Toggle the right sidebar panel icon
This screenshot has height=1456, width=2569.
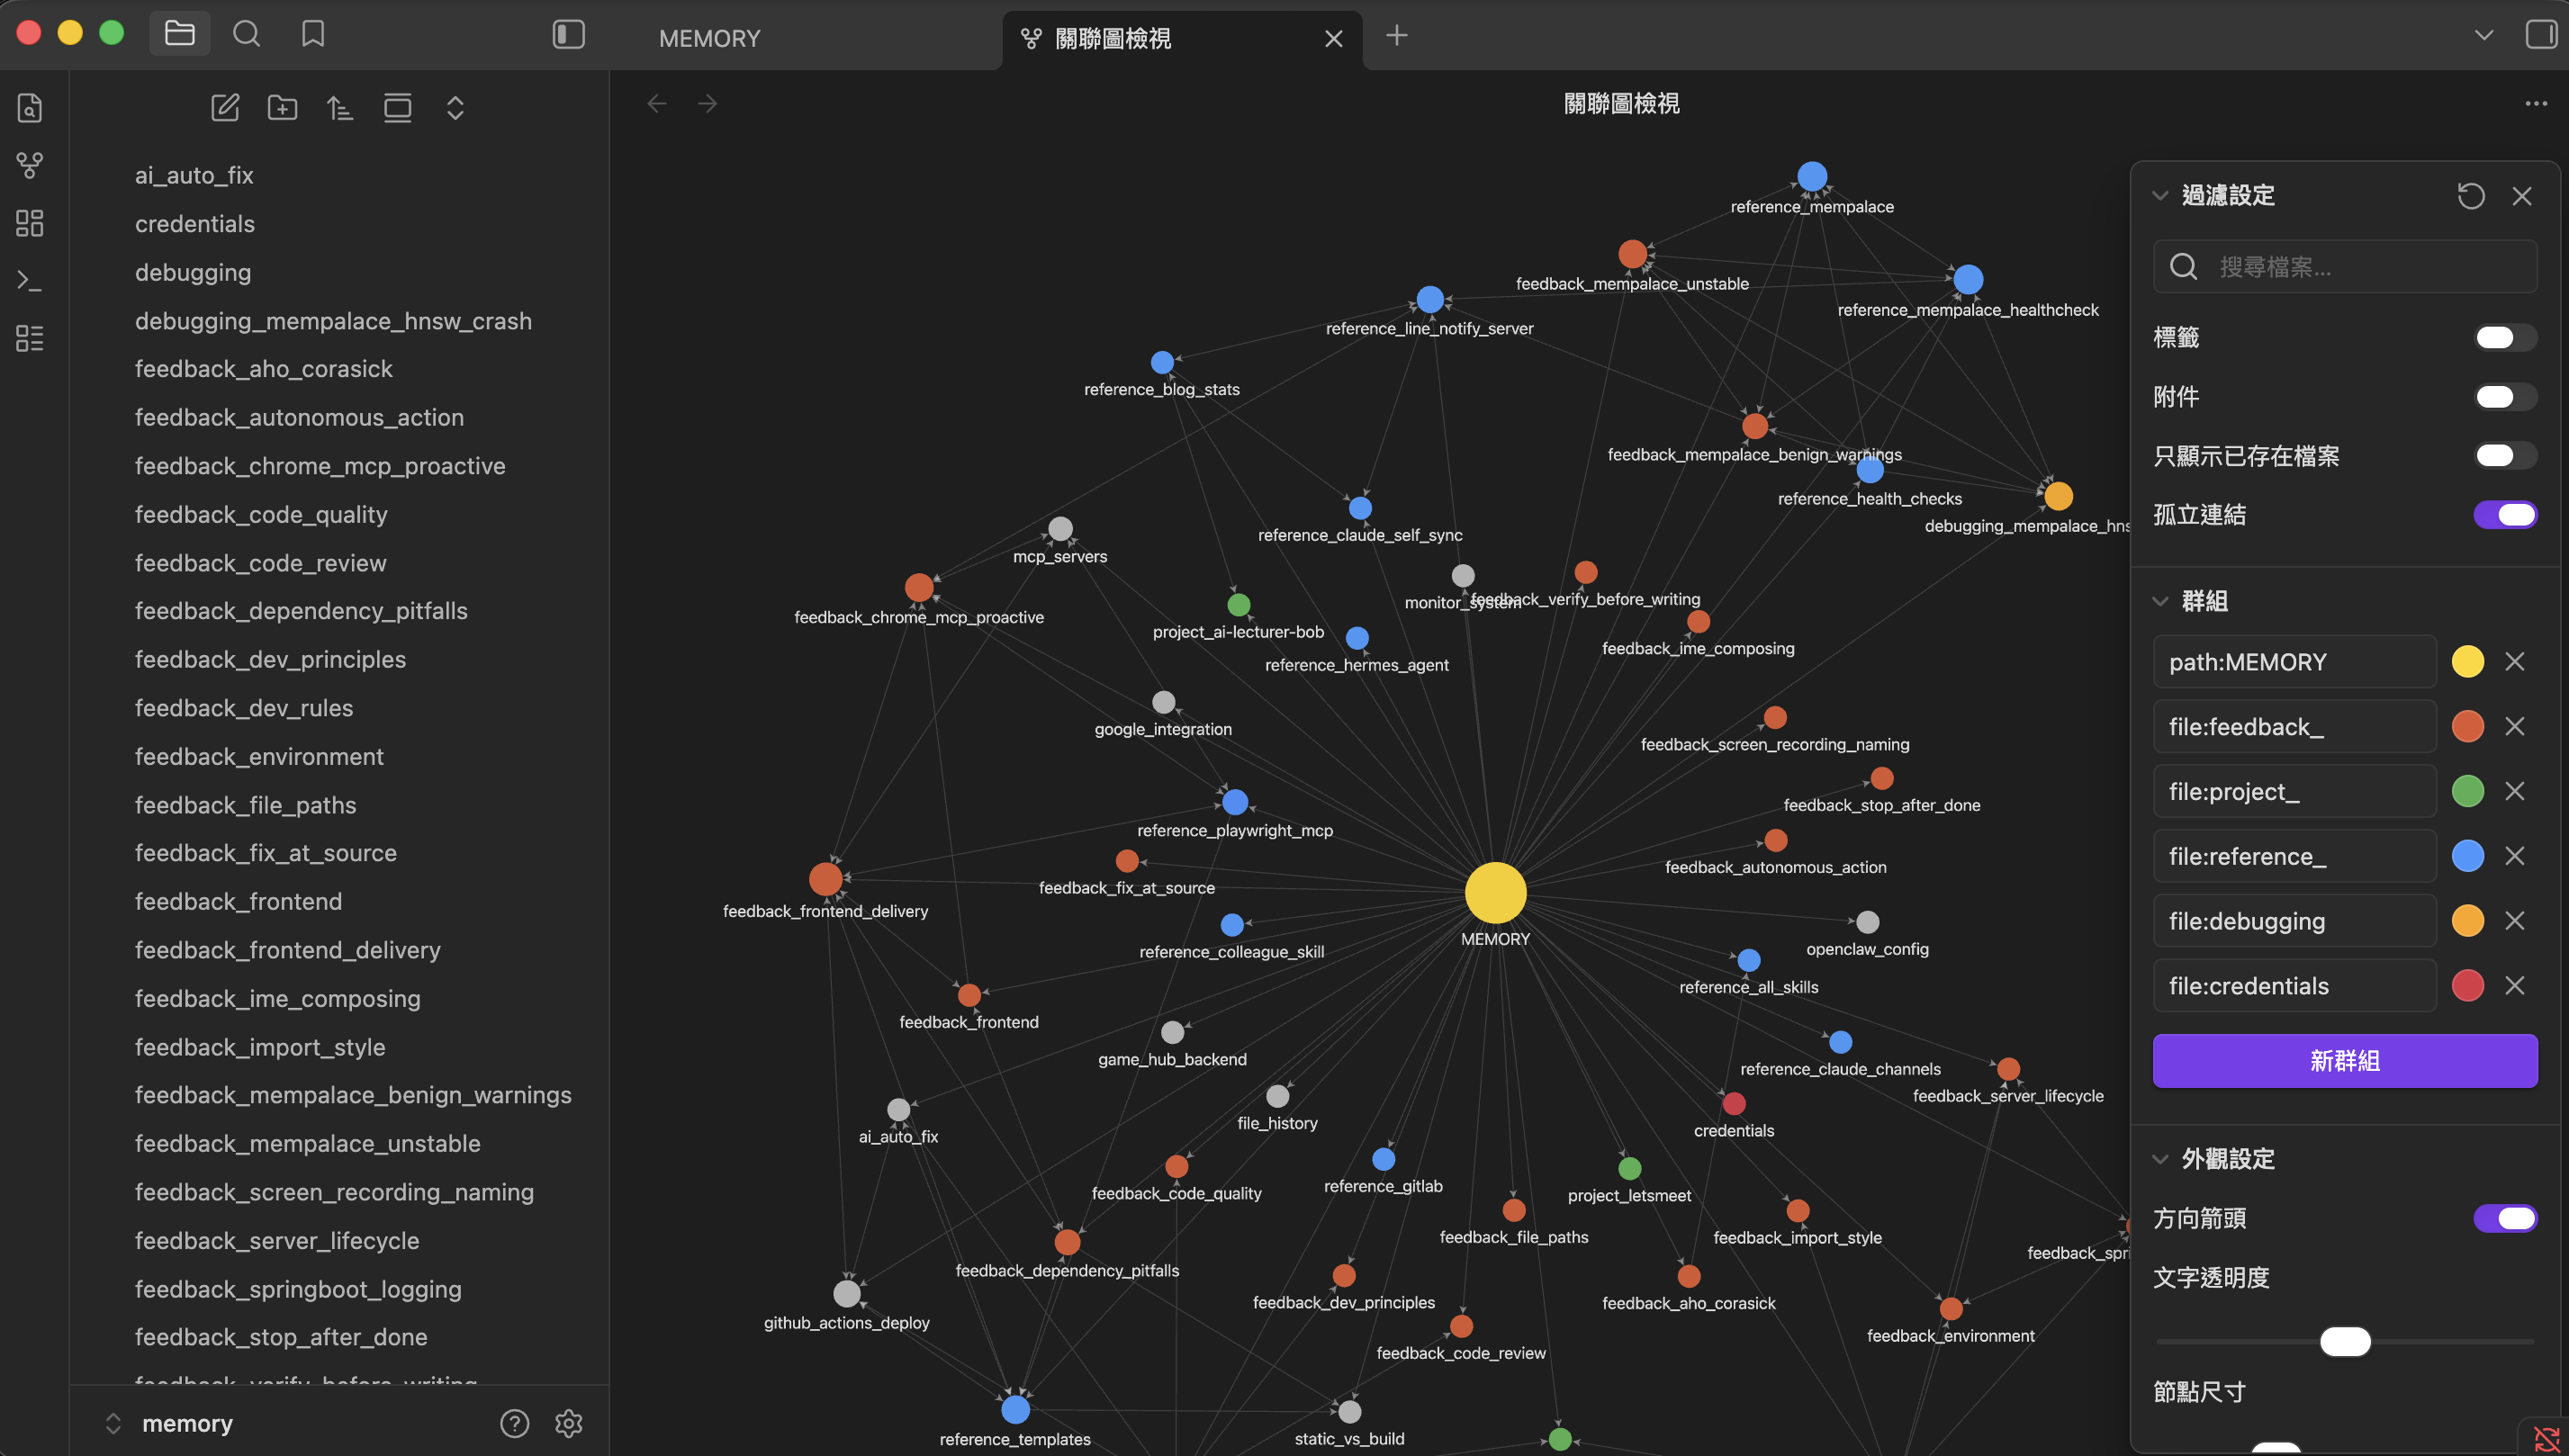[x=2540, y=34]
